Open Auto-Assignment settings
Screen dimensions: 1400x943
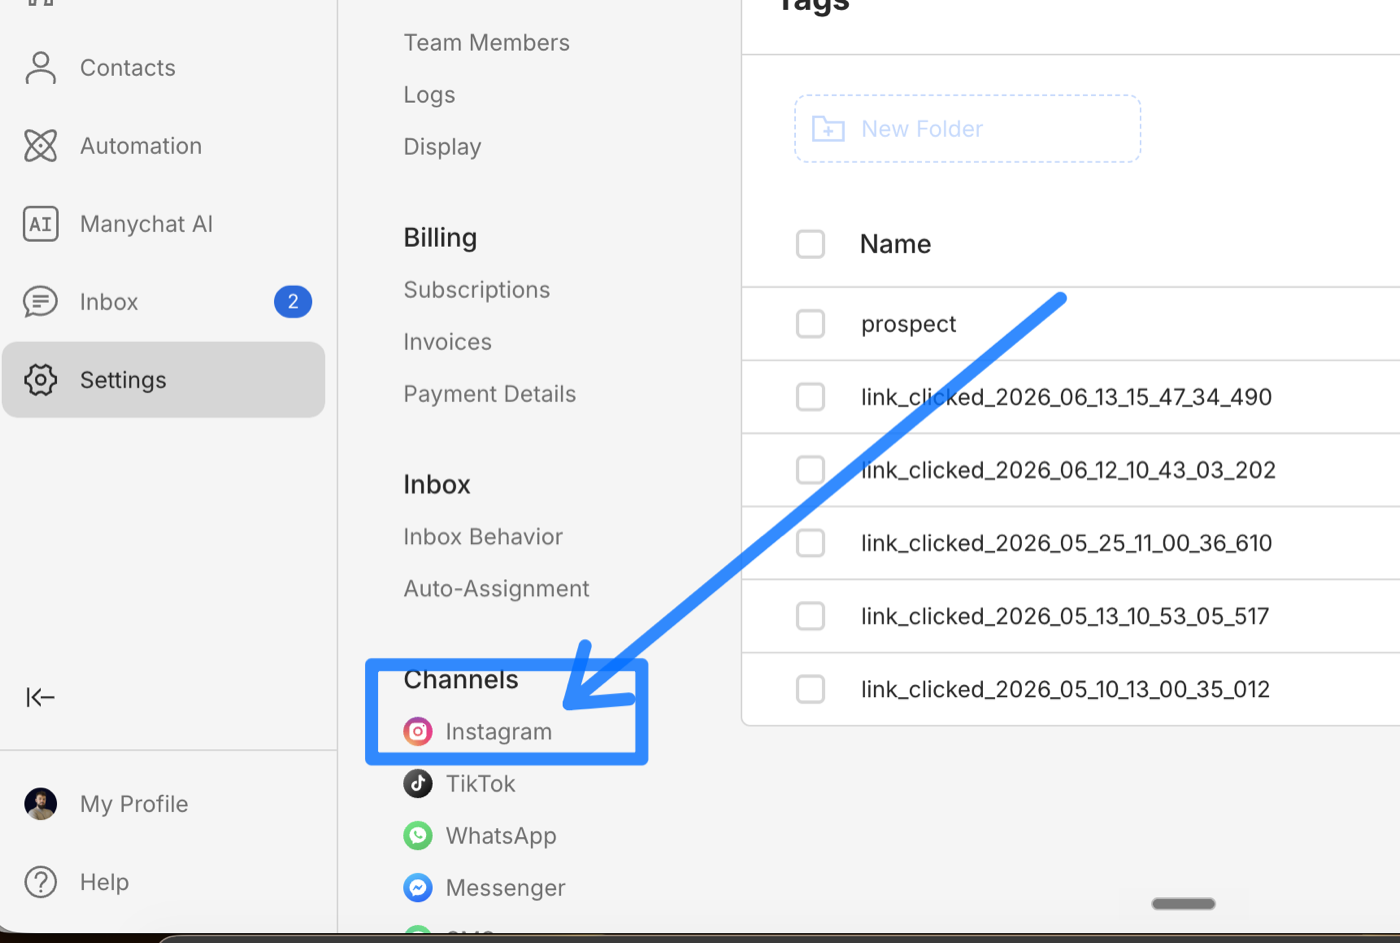pyautogui.click(x=496, y=589)
